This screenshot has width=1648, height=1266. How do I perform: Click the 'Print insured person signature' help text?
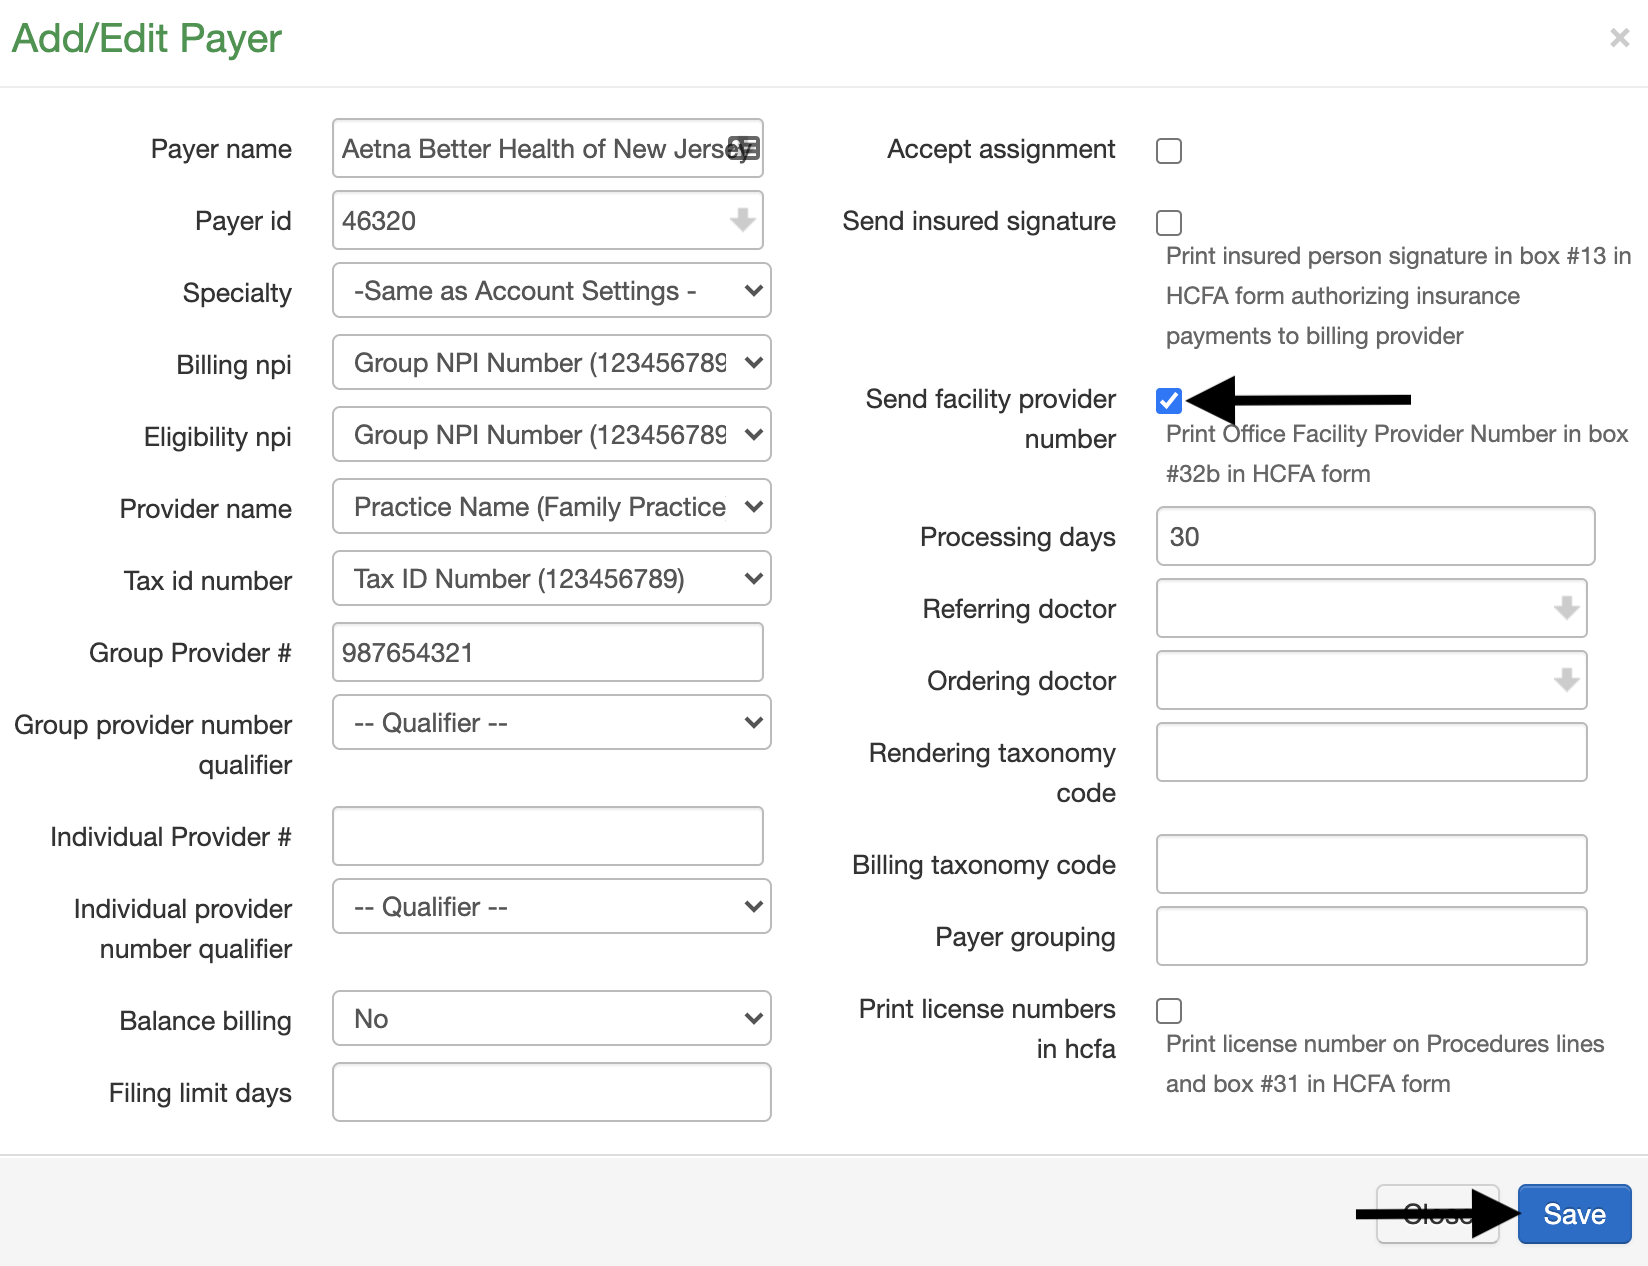pos(1398,296)
